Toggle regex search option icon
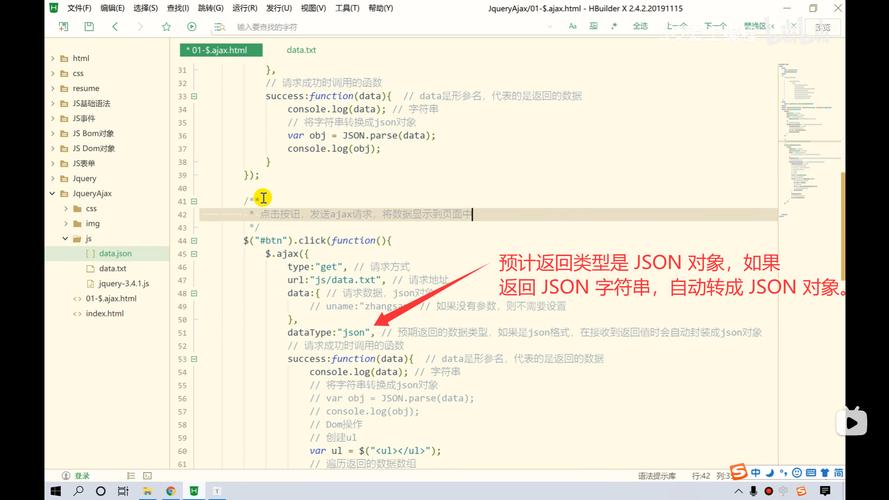The image size is (889, 500). [x=614, y=26]
